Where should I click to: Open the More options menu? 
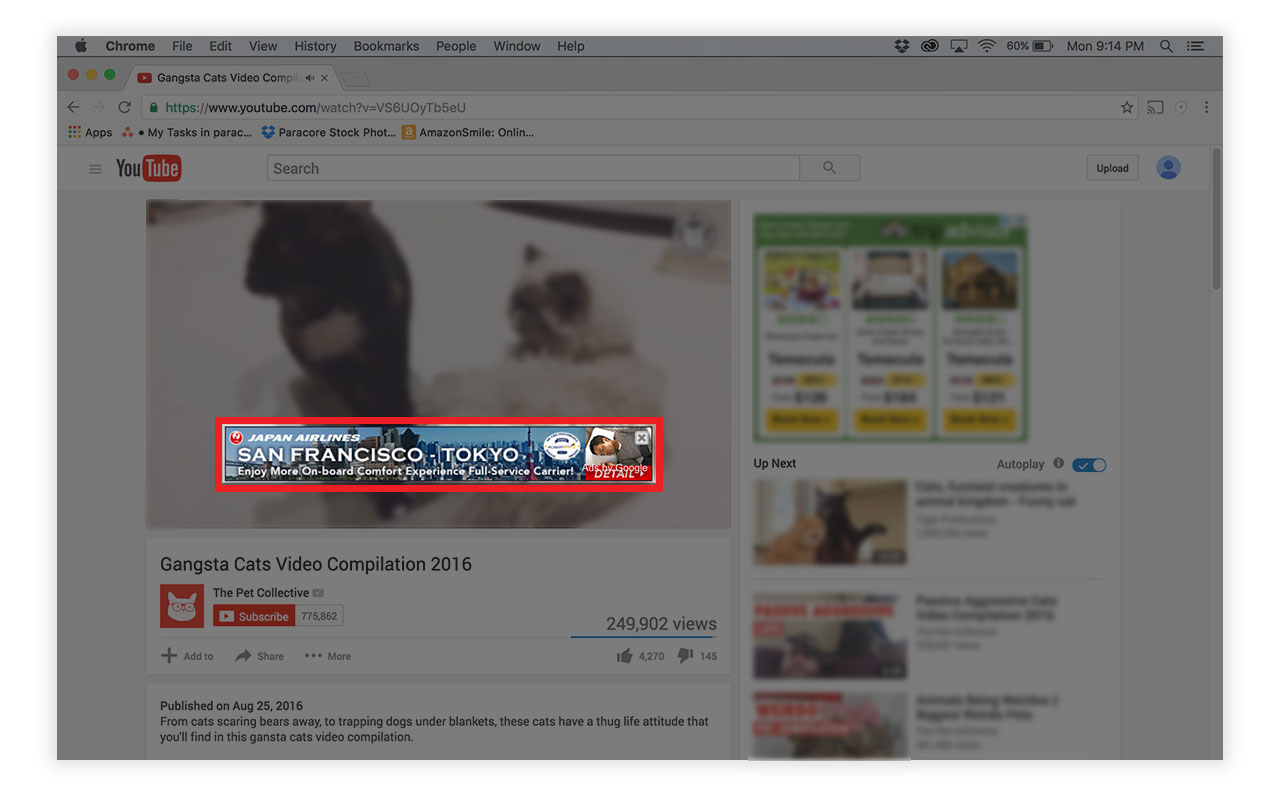328,656
